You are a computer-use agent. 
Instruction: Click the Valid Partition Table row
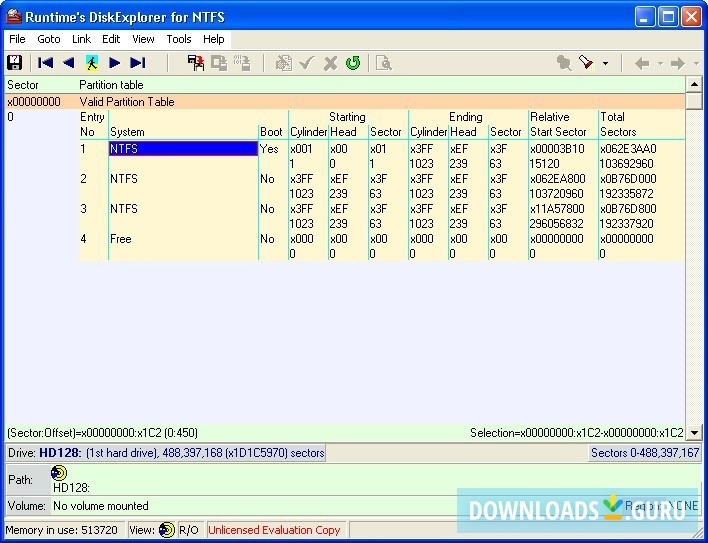point(345,102)
